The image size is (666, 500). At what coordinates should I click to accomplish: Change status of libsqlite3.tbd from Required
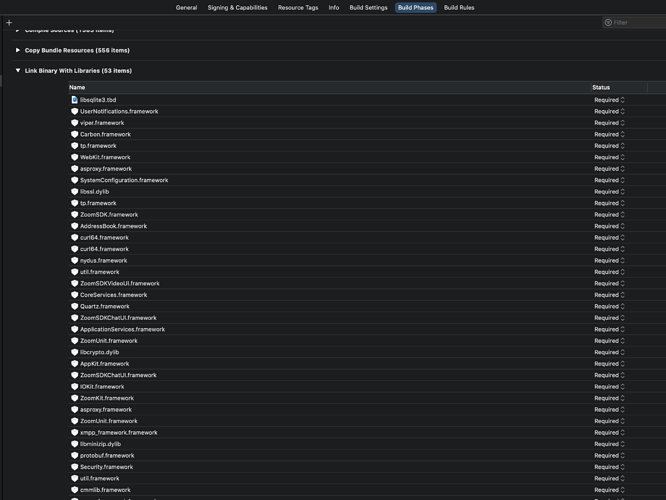pos(609,100)
